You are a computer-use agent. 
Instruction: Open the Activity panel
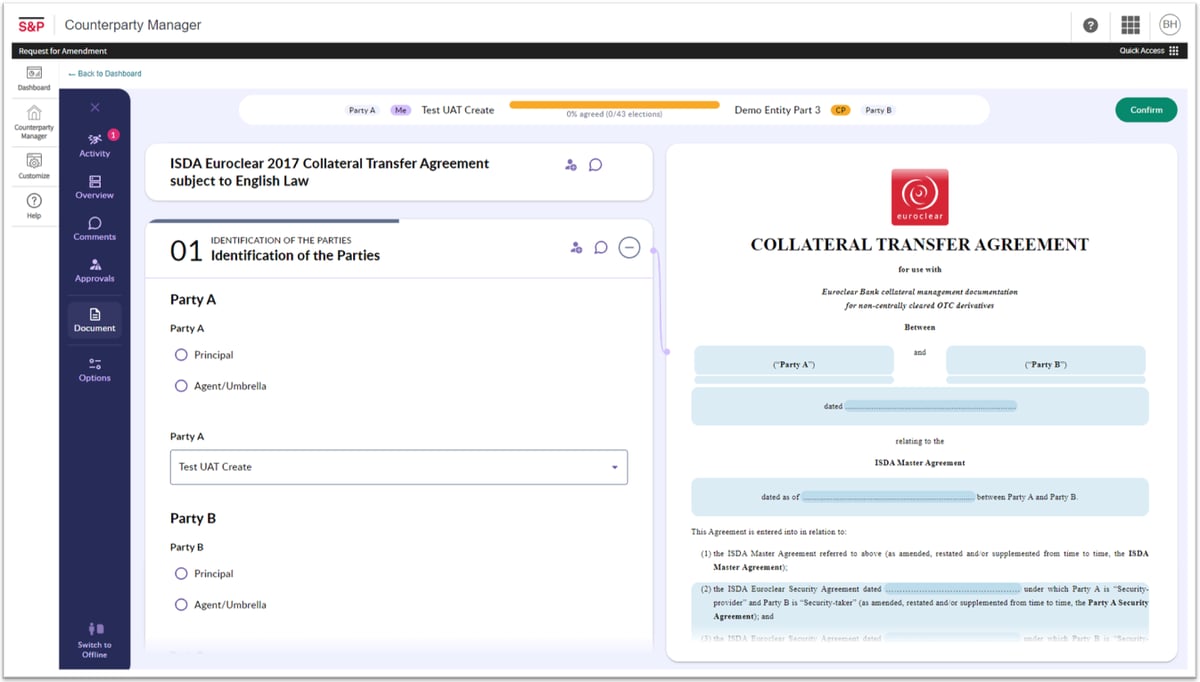pyautogui.click(x=95, y=144)
